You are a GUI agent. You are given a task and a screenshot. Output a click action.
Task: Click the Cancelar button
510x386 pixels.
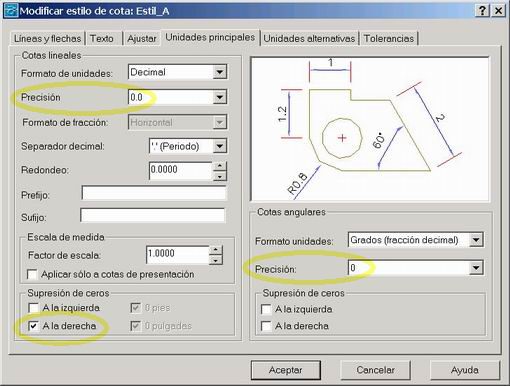point(375,370)
